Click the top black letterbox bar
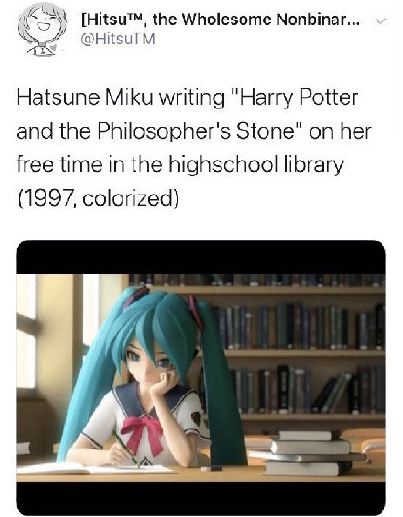403x517 pixels. [201, 257]
